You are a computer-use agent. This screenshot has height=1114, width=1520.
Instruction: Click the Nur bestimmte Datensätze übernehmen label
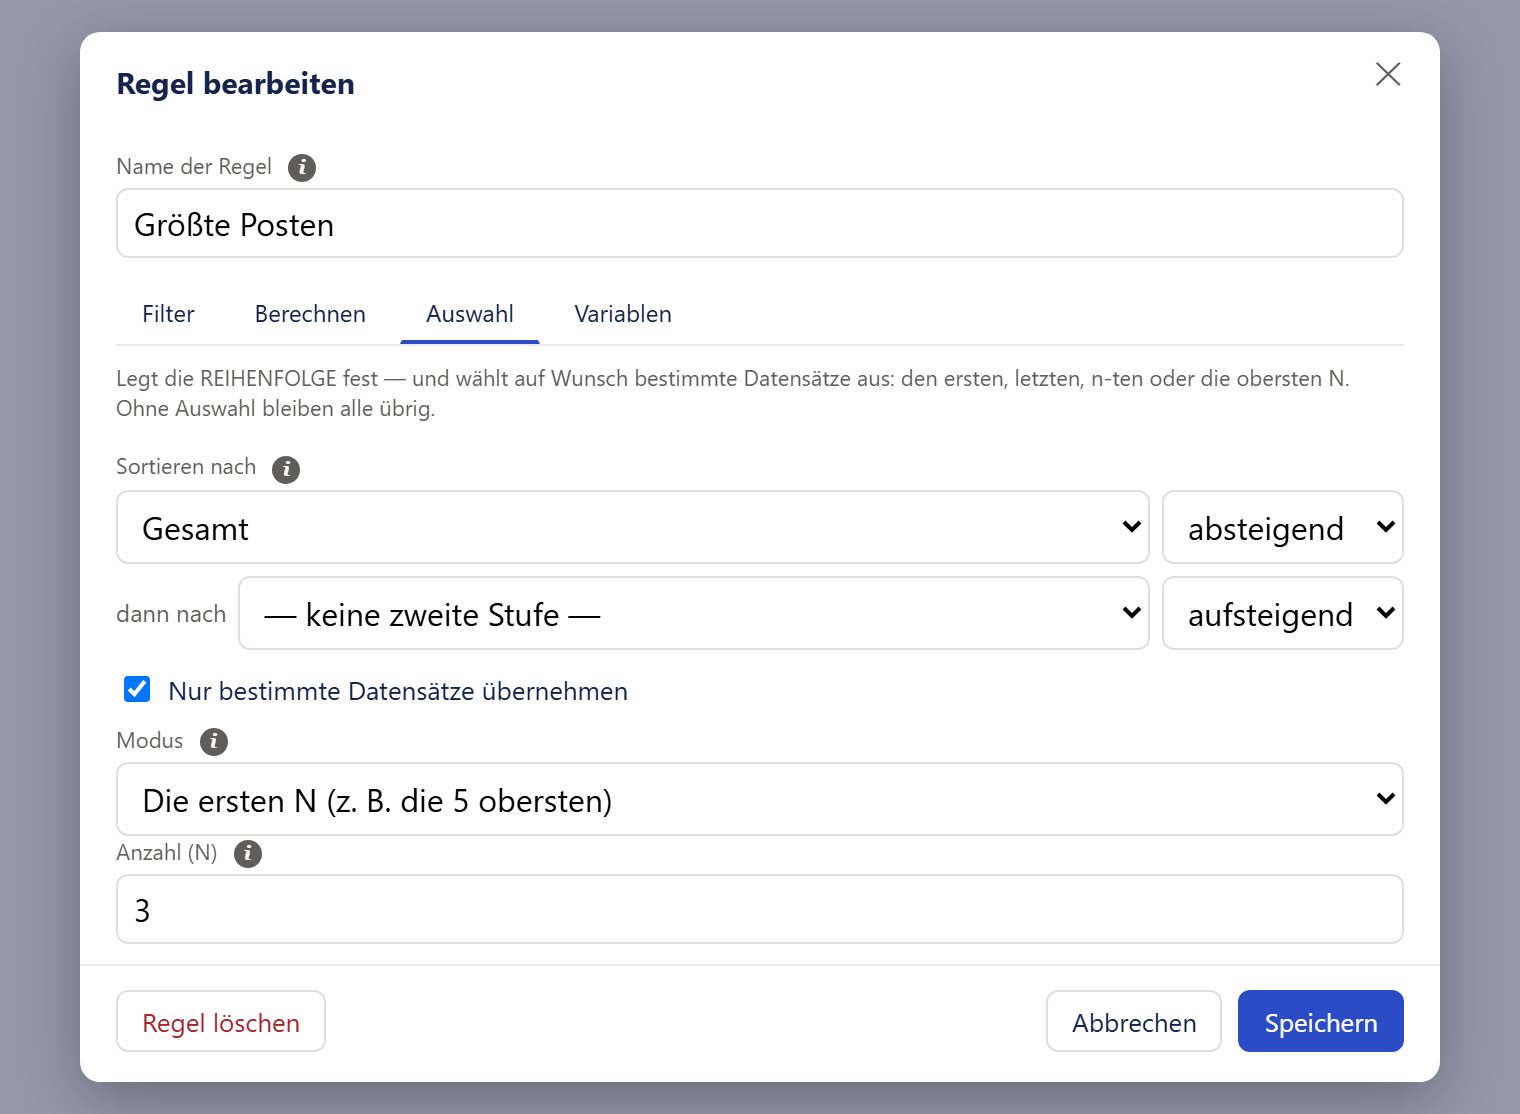pyautogui.click(x=398, y=691)
